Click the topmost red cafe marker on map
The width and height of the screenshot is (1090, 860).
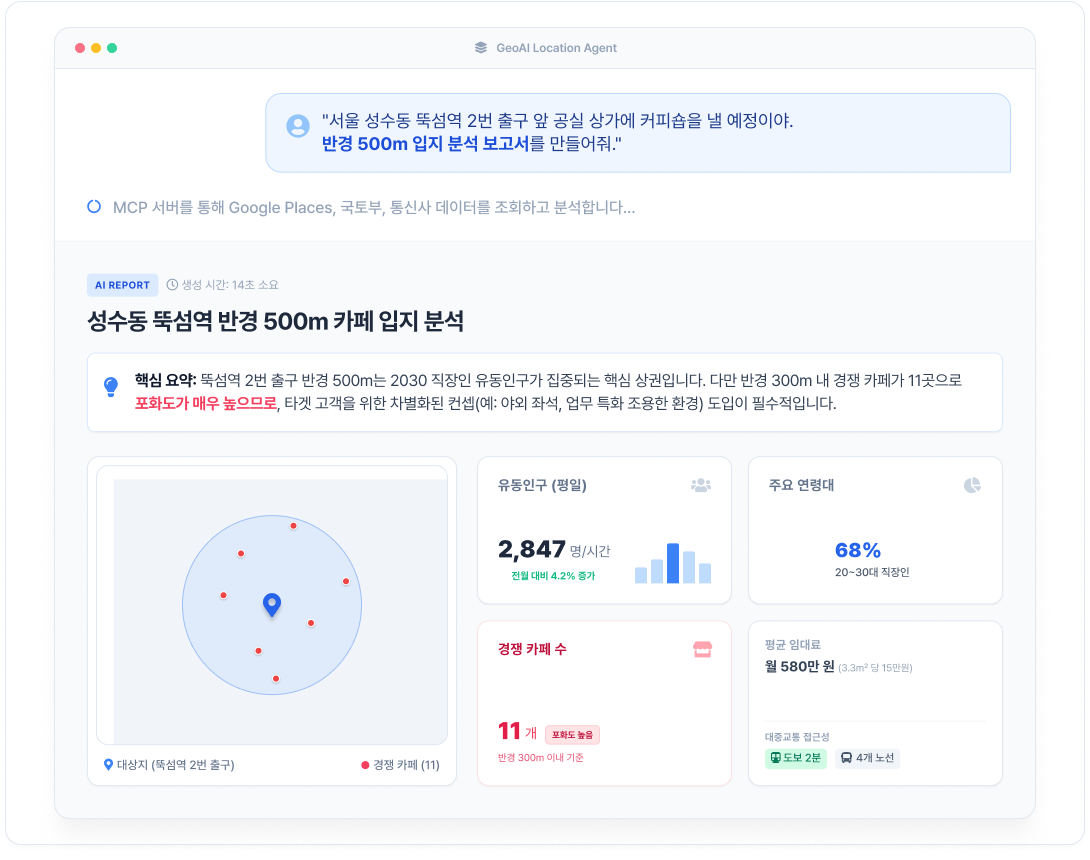tap(293, 526)
